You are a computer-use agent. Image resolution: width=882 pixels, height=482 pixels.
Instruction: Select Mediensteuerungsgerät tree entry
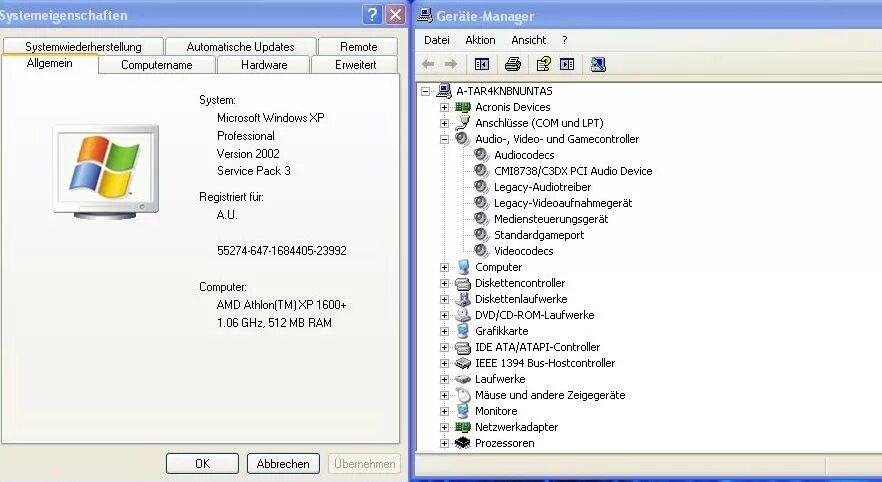coord(551,219)
